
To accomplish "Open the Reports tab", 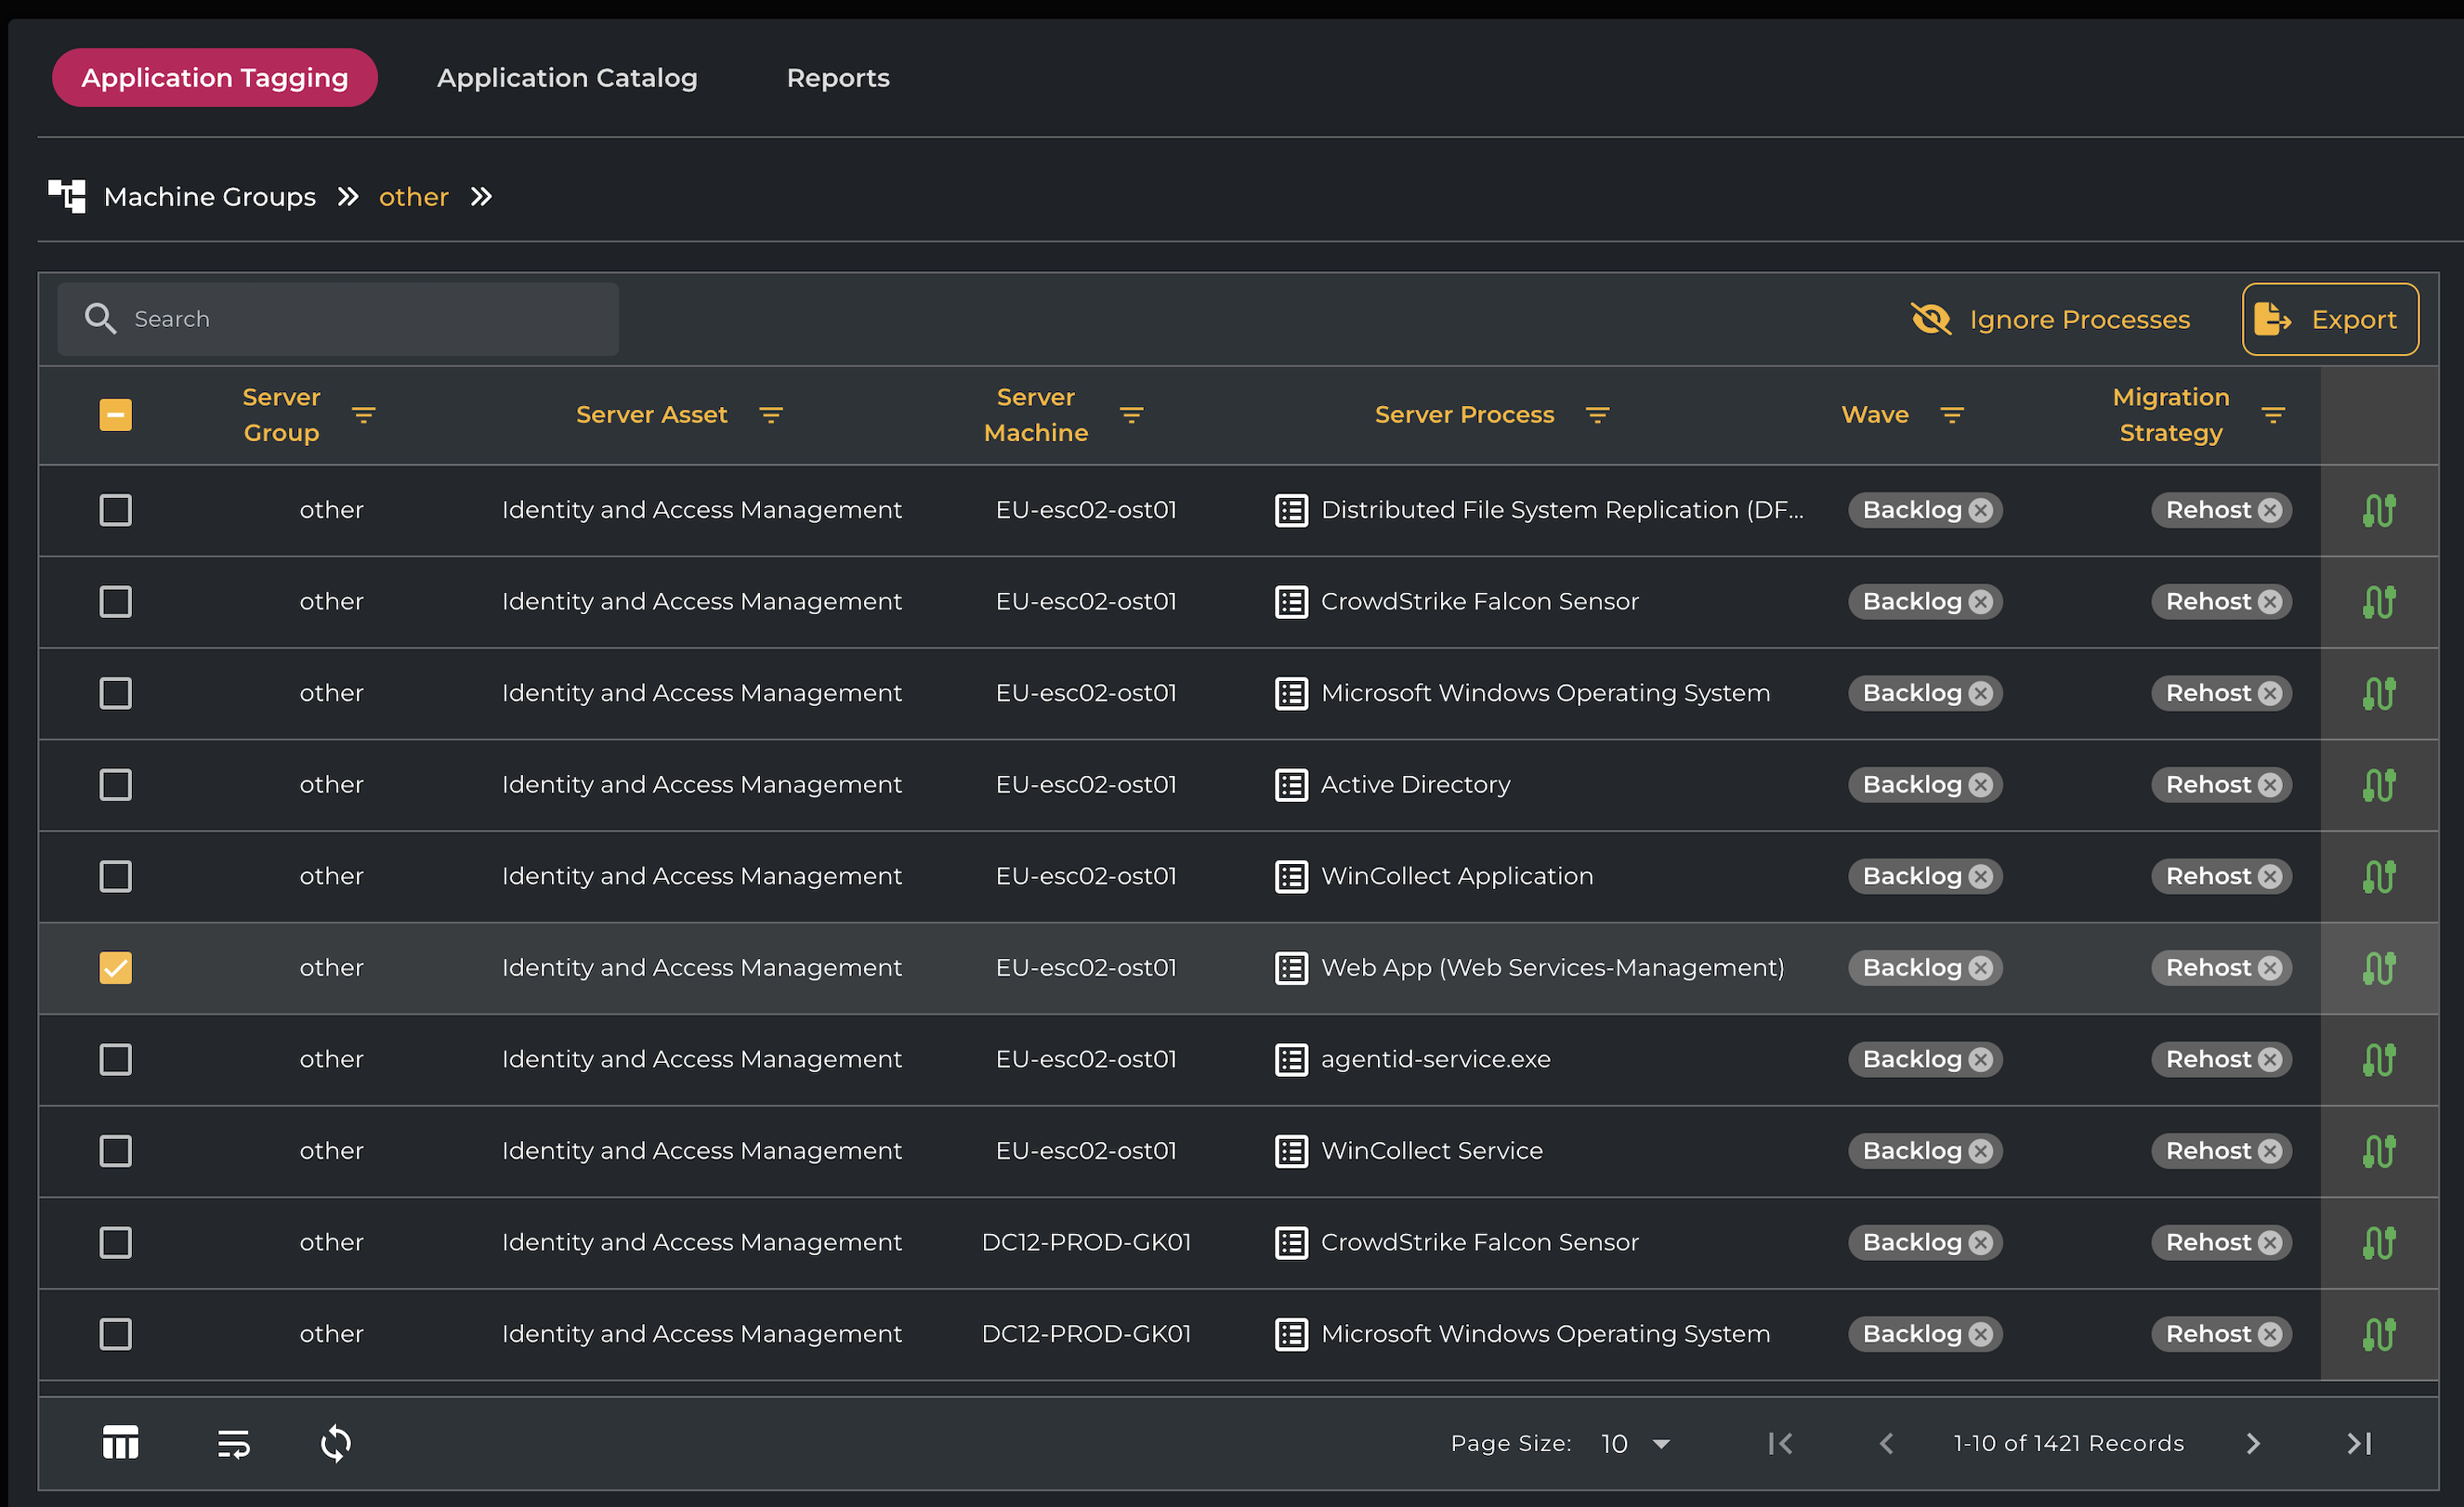I will coord(837,78).
